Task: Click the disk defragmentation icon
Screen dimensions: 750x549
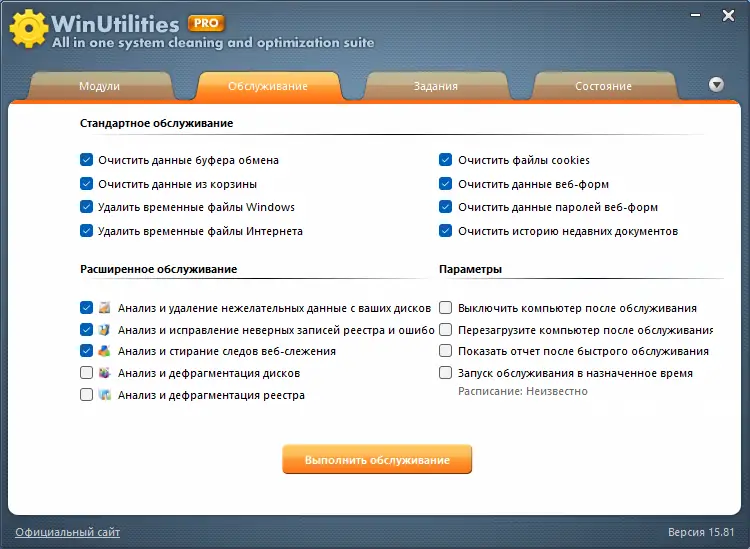Action: pyautogui.click(x=104, y=373)
